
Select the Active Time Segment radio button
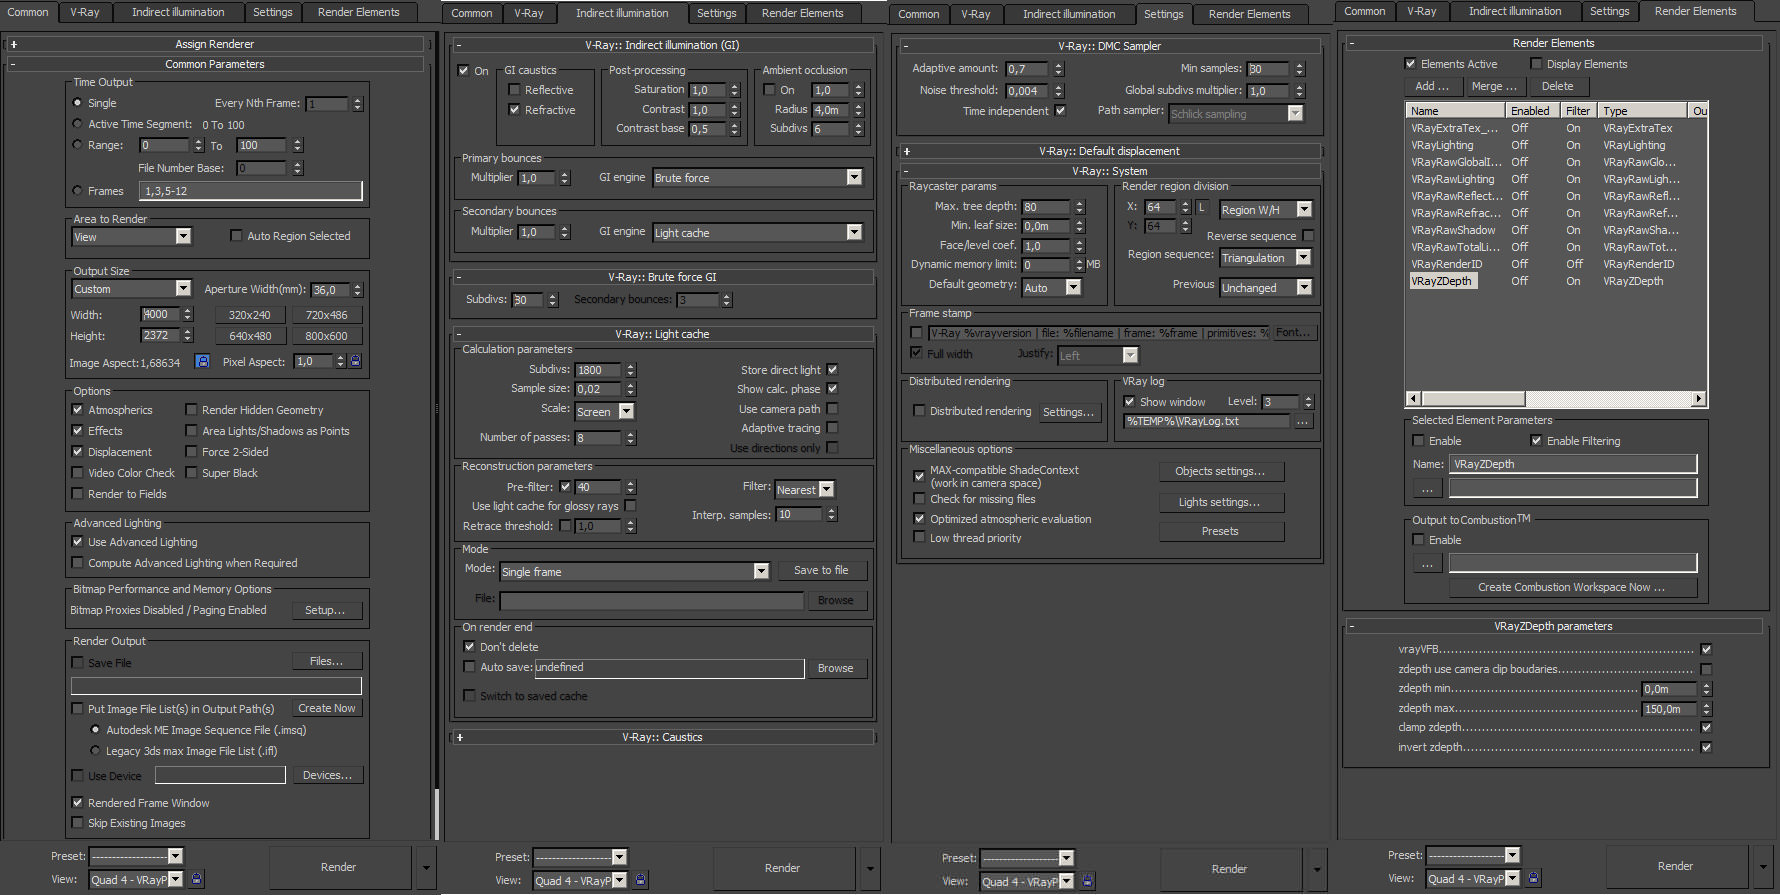point(77,124)
